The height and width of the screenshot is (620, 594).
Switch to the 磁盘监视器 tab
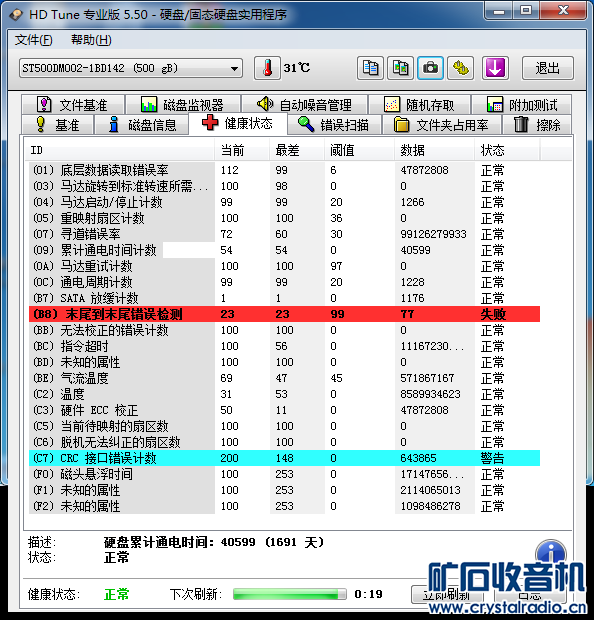183,105
